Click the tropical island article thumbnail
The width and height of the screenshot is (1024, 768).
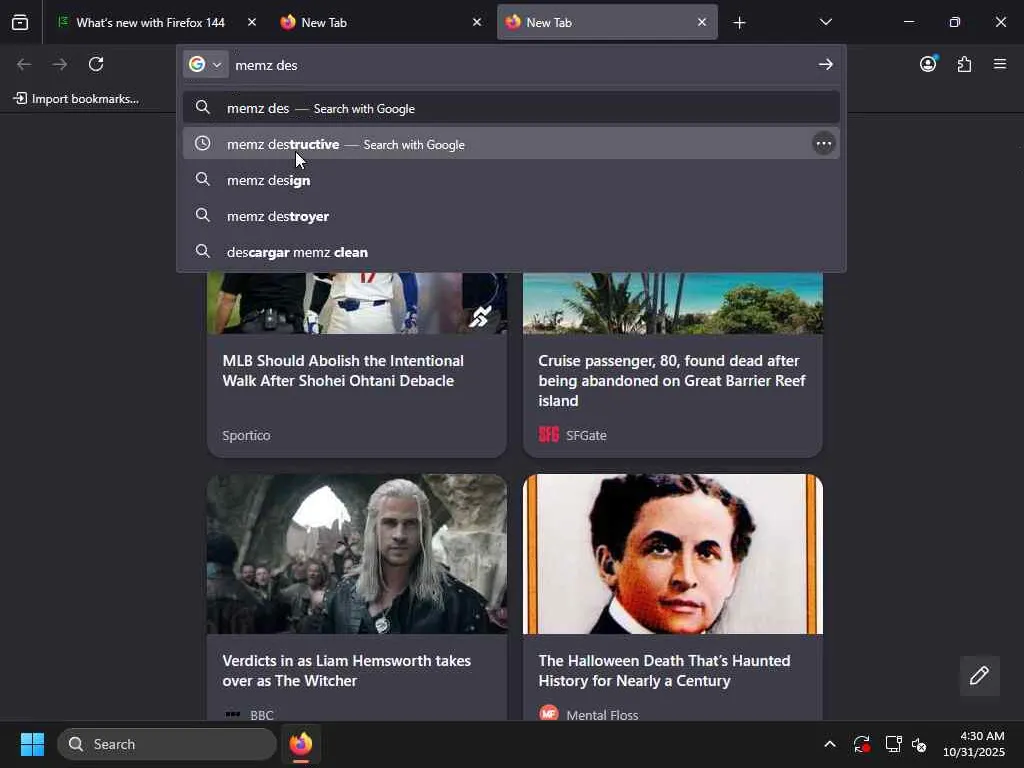pyautogui.click(x=673, y=303)
